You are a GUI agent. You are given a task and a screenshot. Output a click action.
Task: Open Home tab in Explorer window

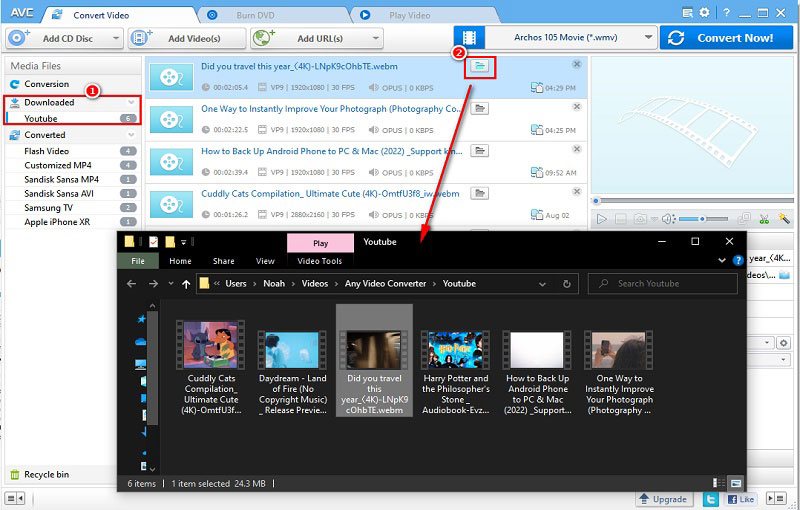point(180,261)
